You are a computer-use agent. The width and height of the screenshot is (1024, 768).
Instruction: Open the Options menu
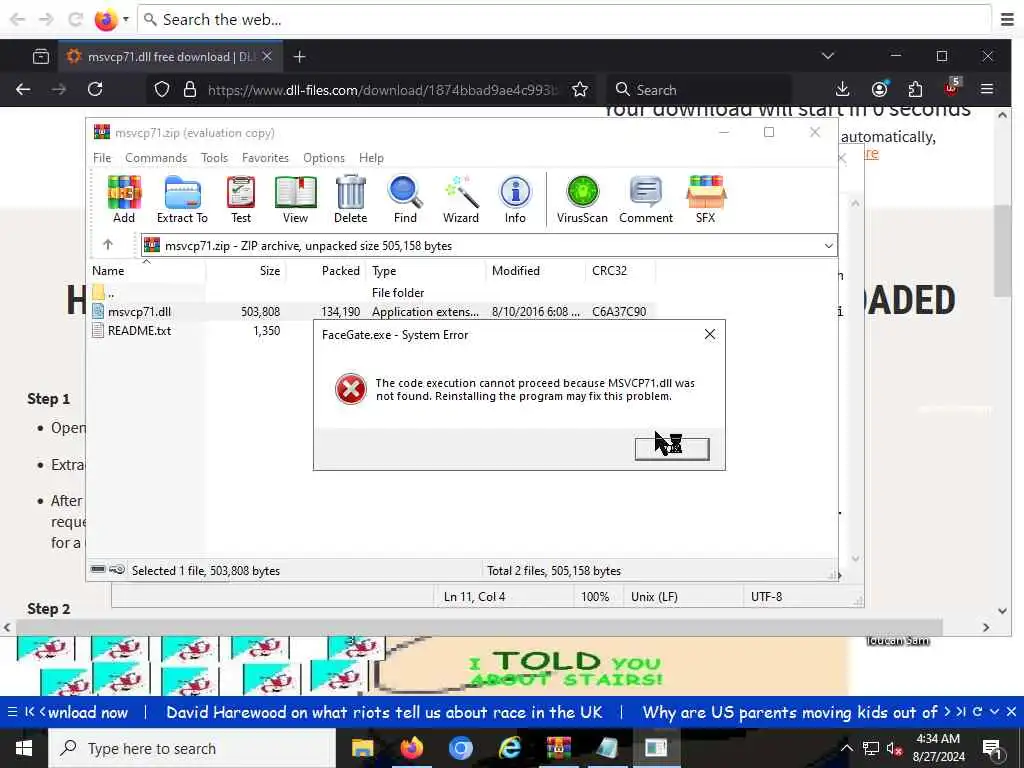tap(324, 158)
